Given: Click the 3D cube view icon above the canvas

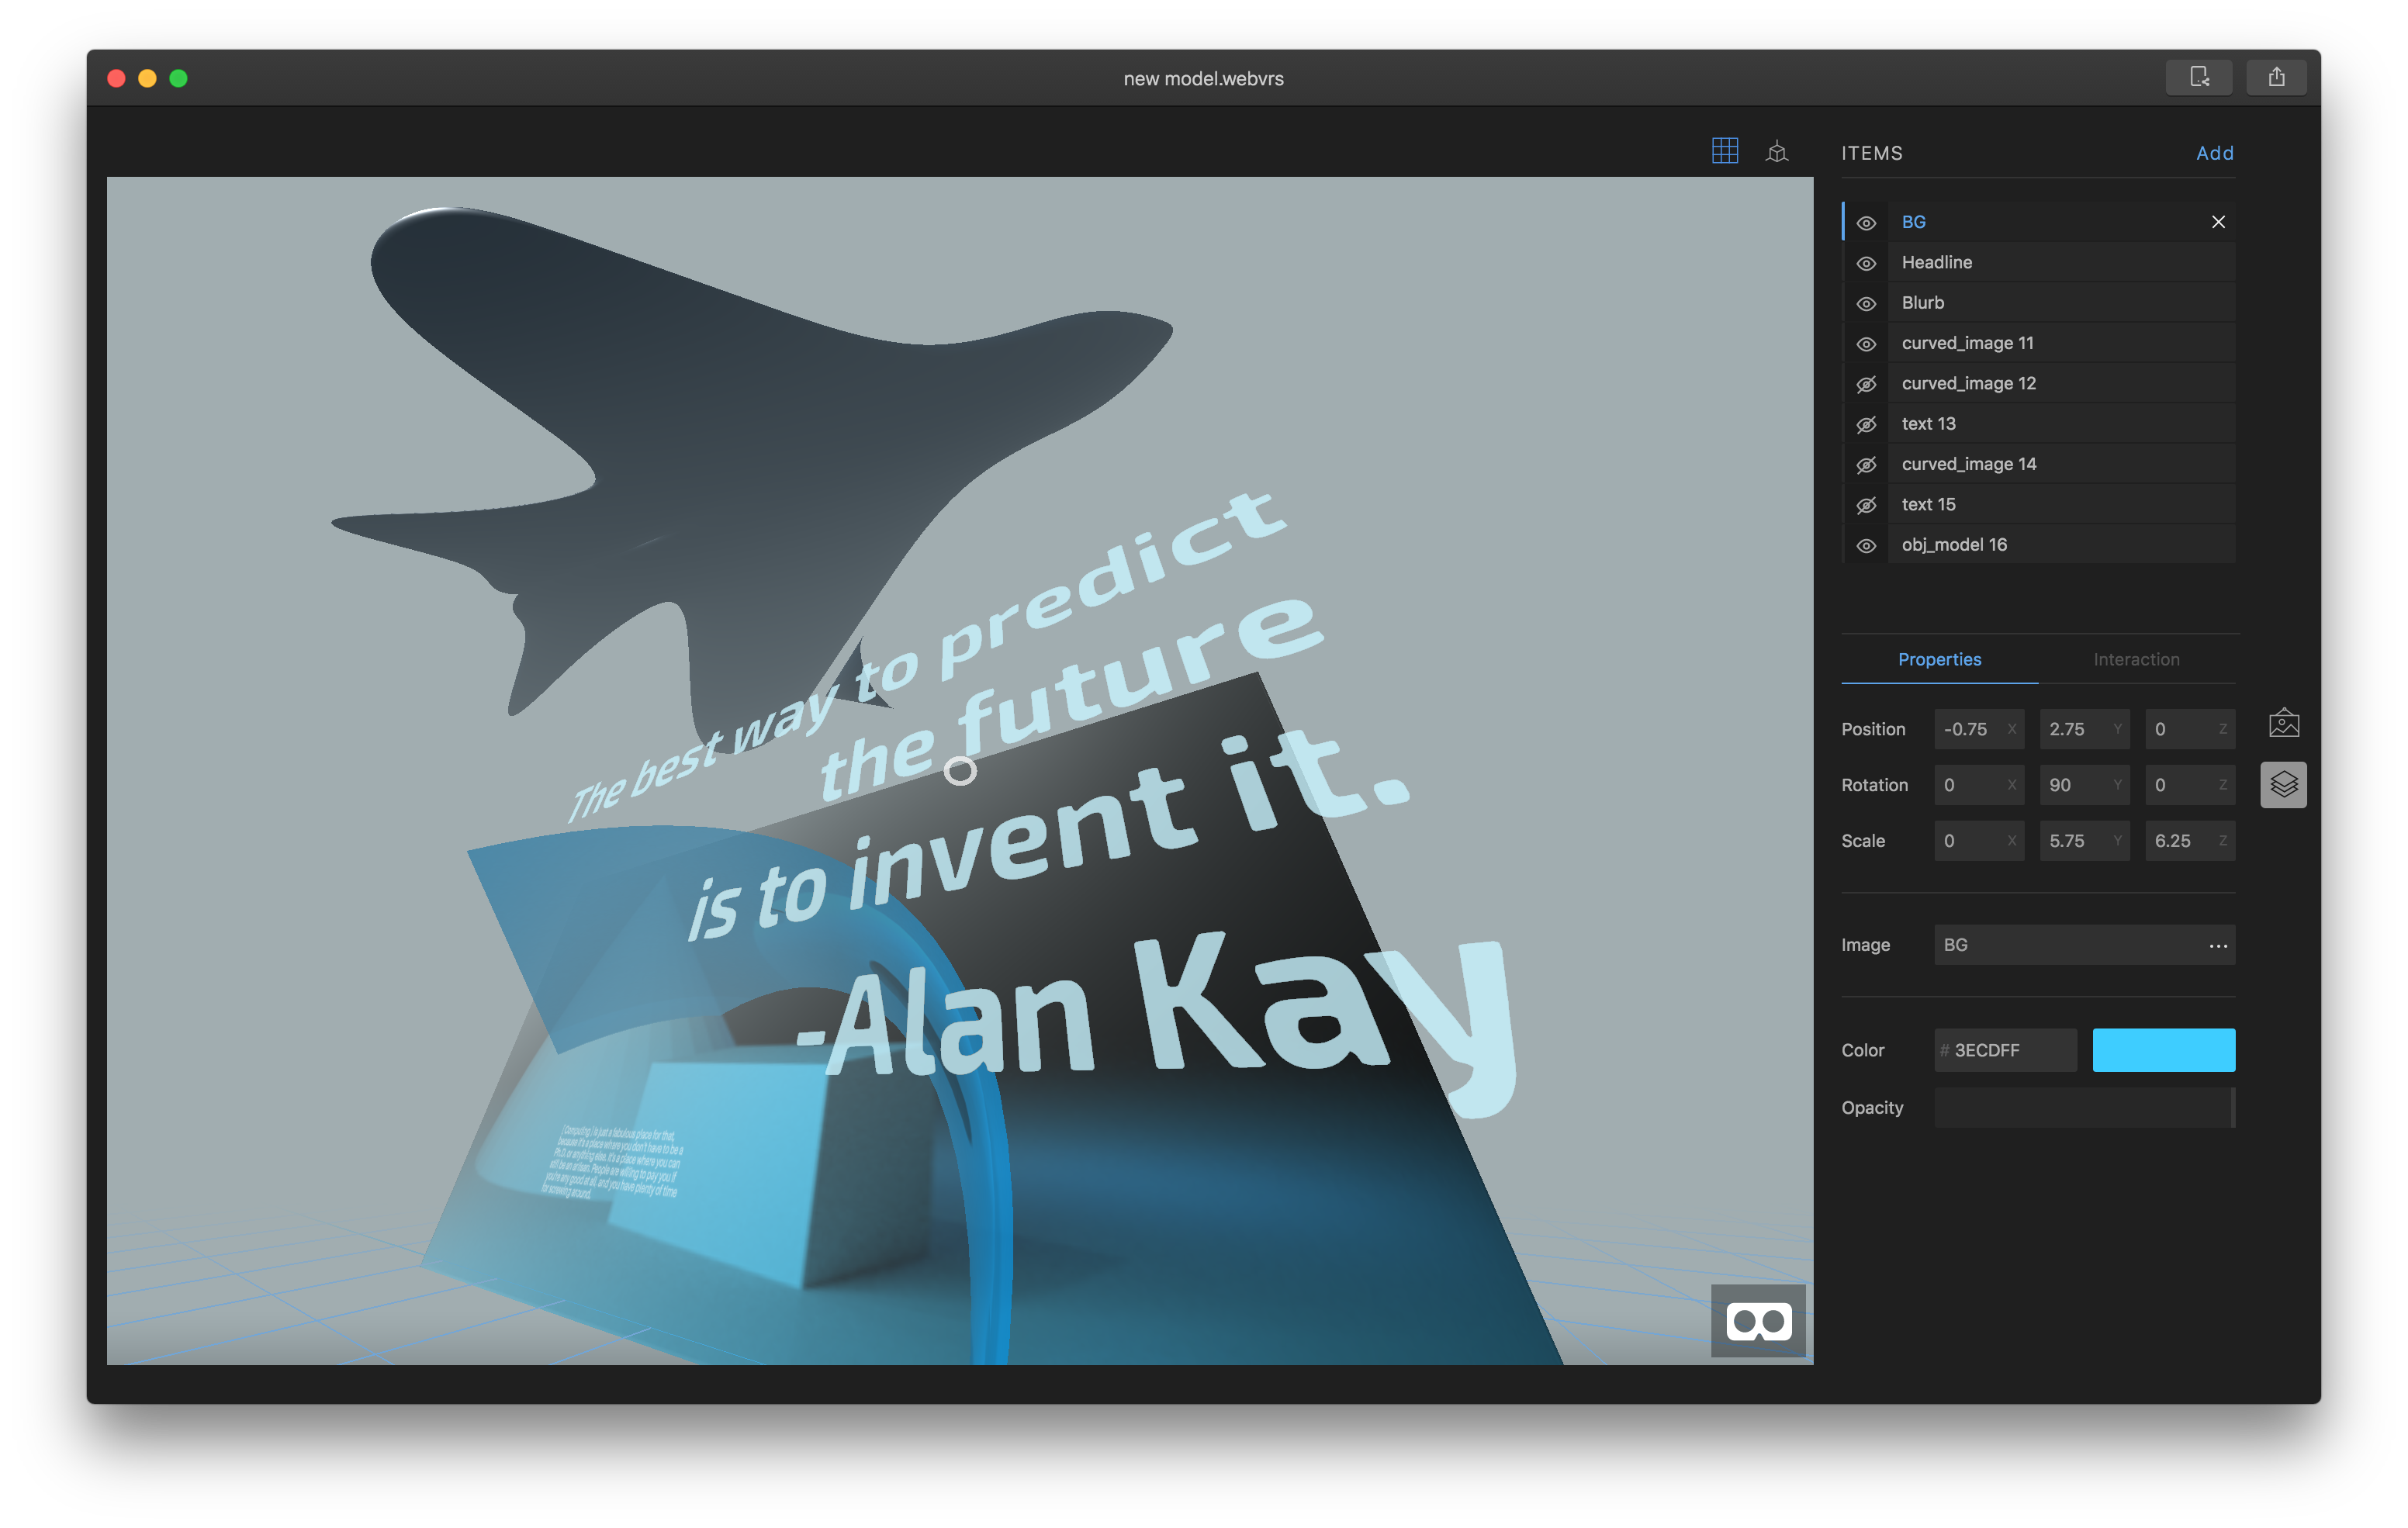Looking at the screenshot, I should pyautogui.click(x=1778, y=151).
